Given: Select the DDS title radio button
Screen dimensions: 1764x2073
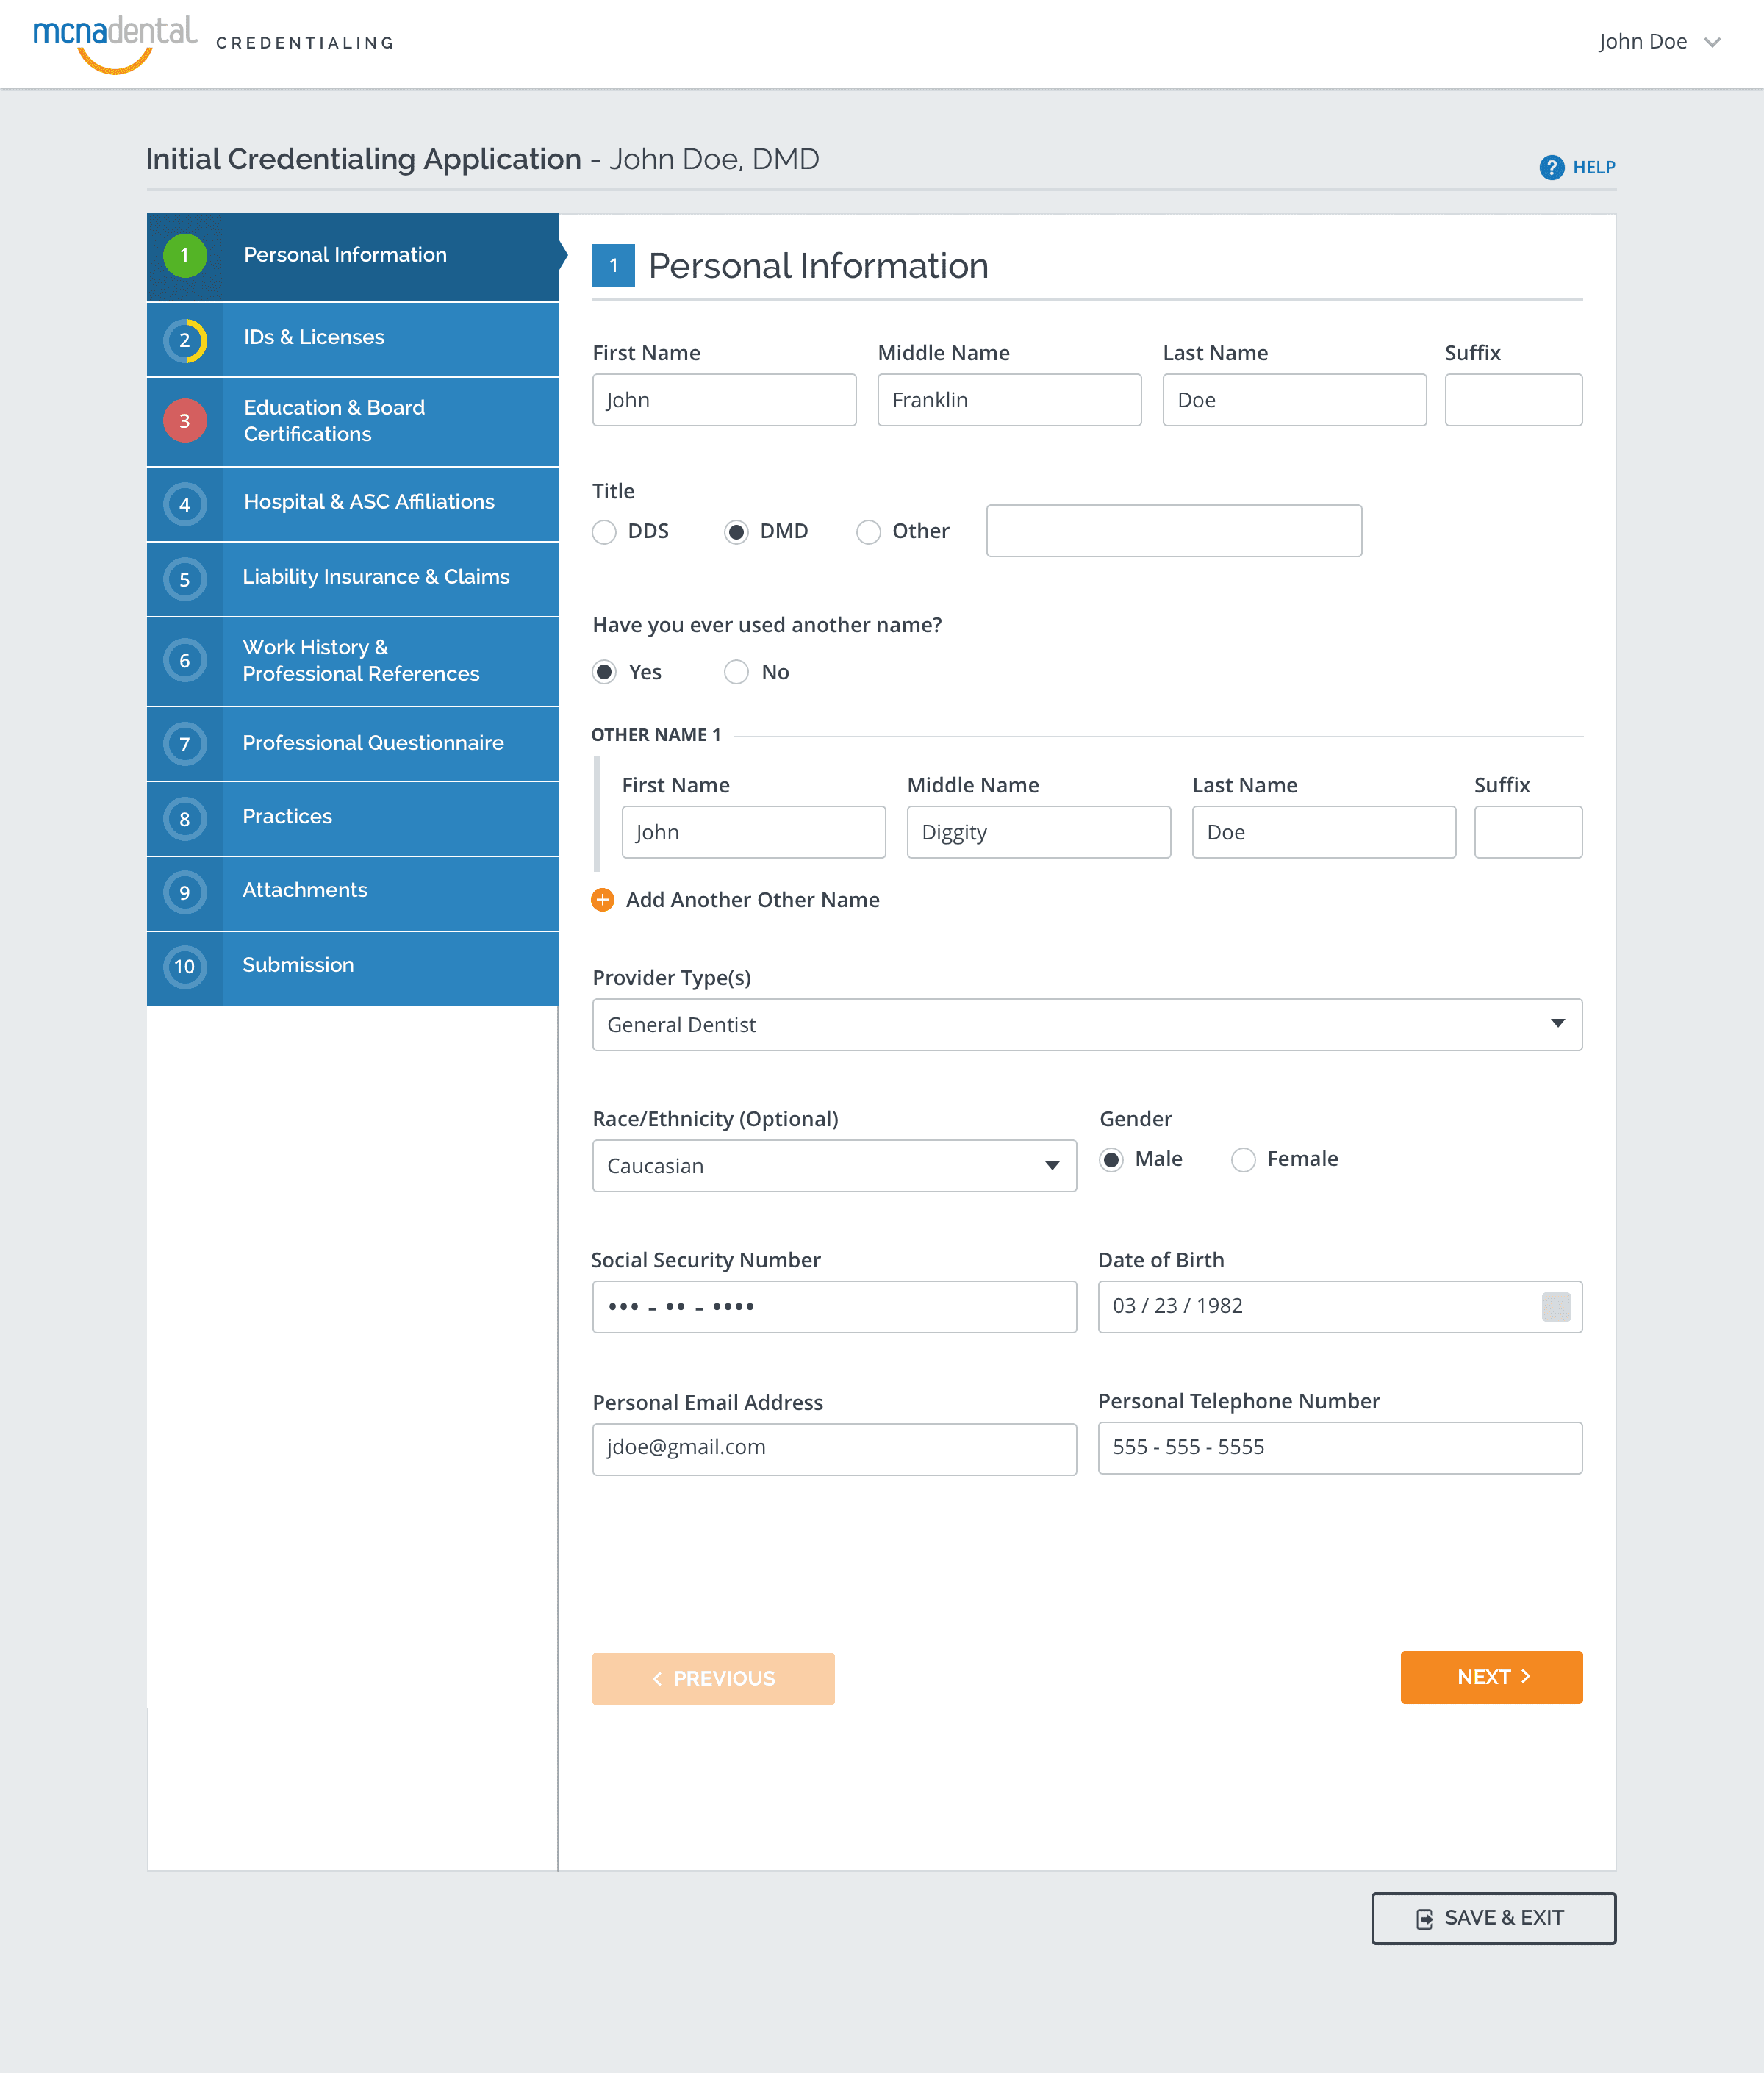Looking at the screenshot, I should (604, 532).
